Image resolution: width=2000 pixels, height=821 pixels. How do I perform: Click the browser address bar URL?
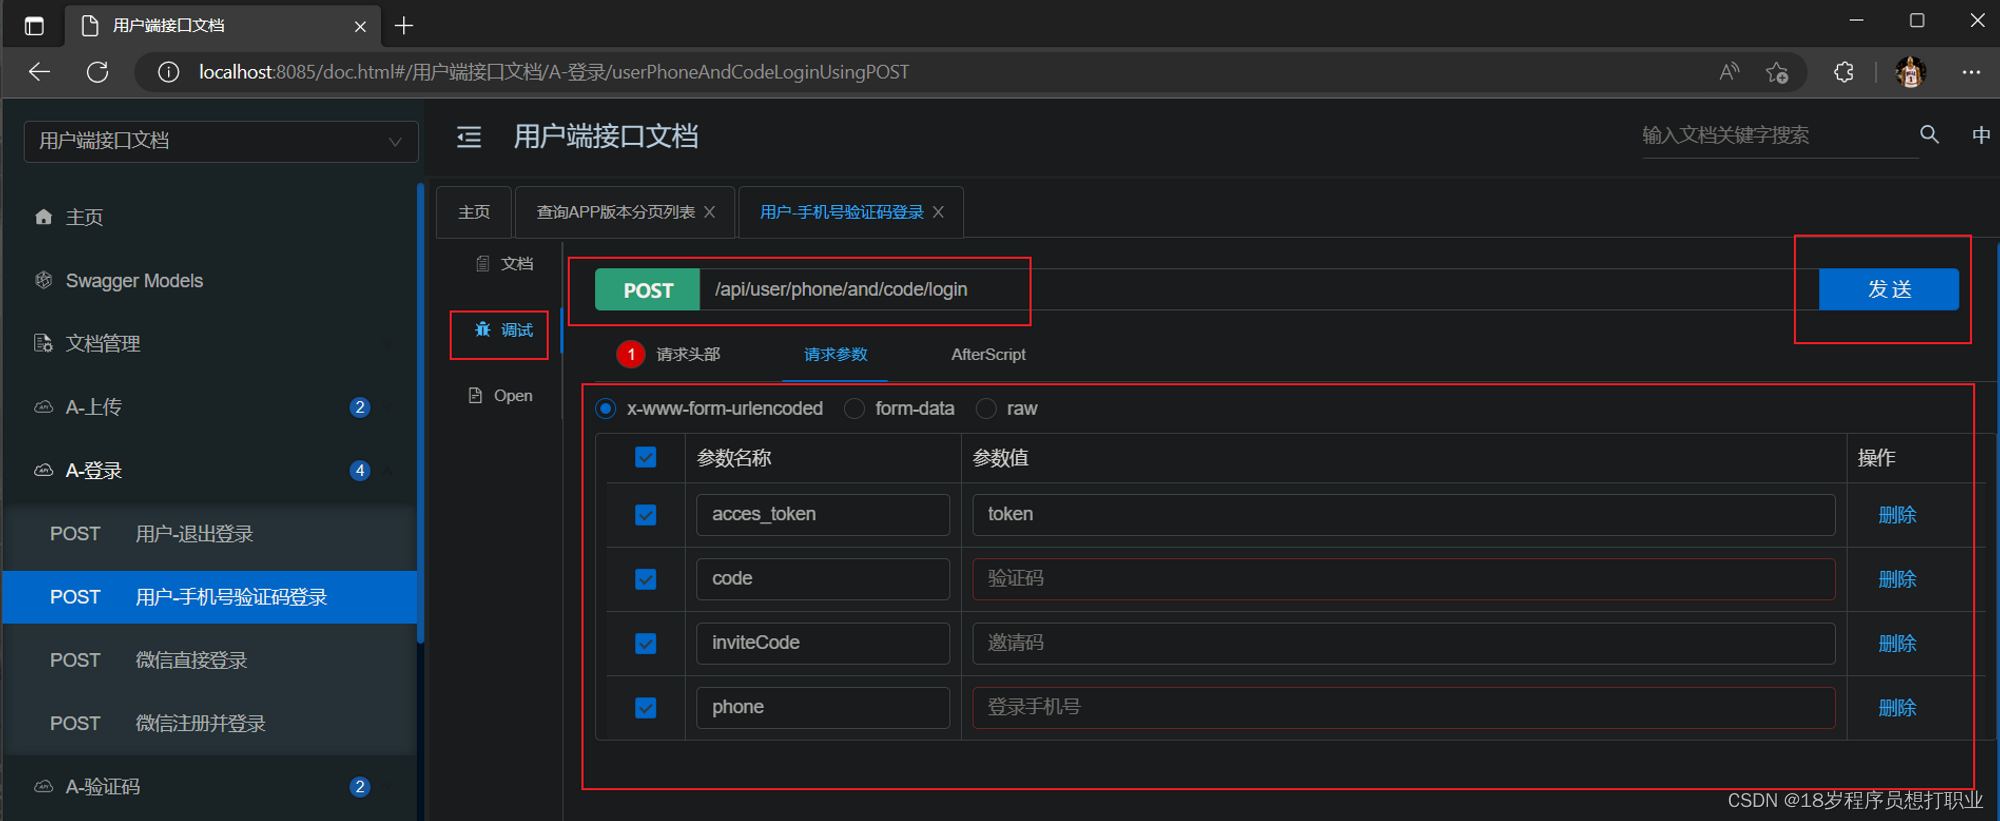point(554,72)
